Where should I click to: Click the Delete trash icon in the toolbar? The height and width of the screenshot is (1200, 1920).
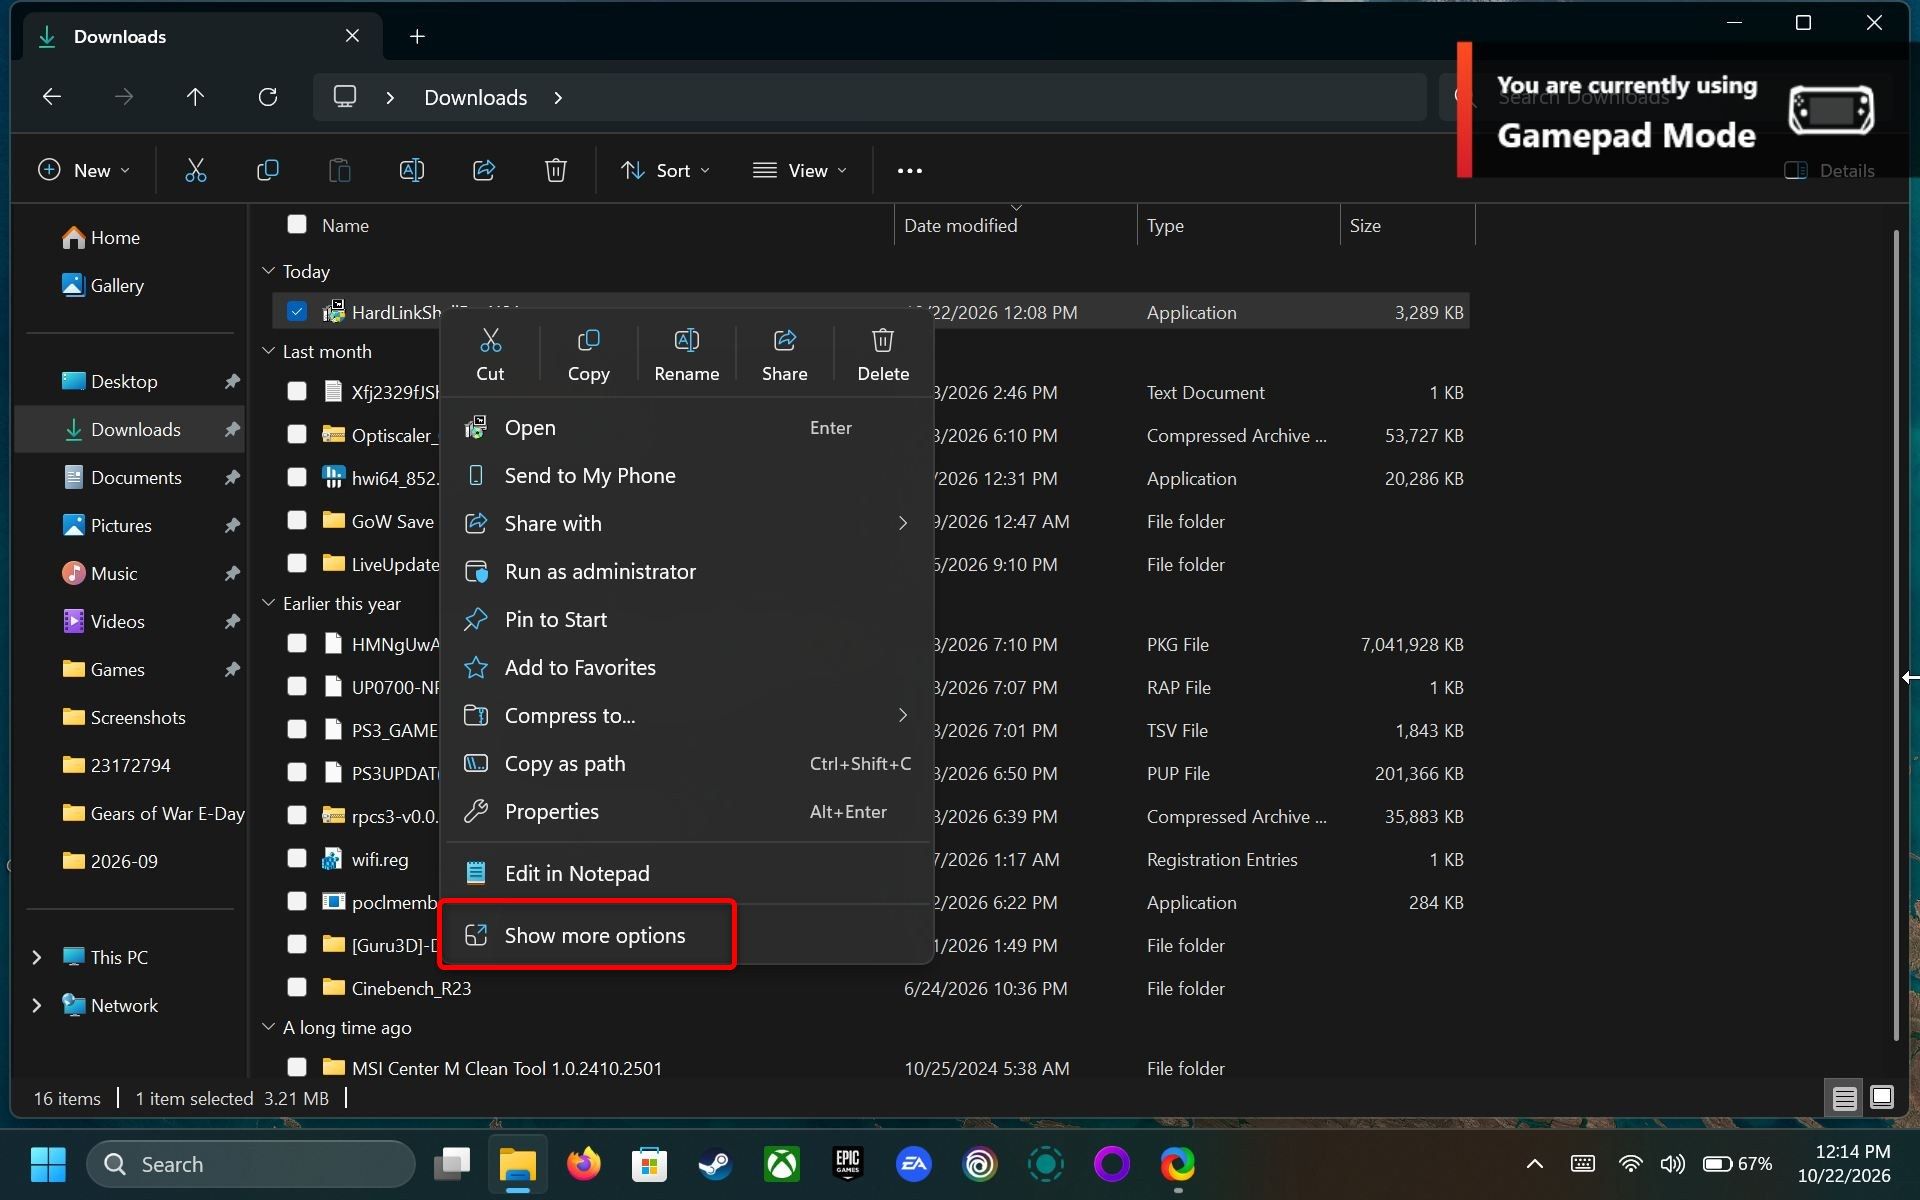(x=556, y=170)
